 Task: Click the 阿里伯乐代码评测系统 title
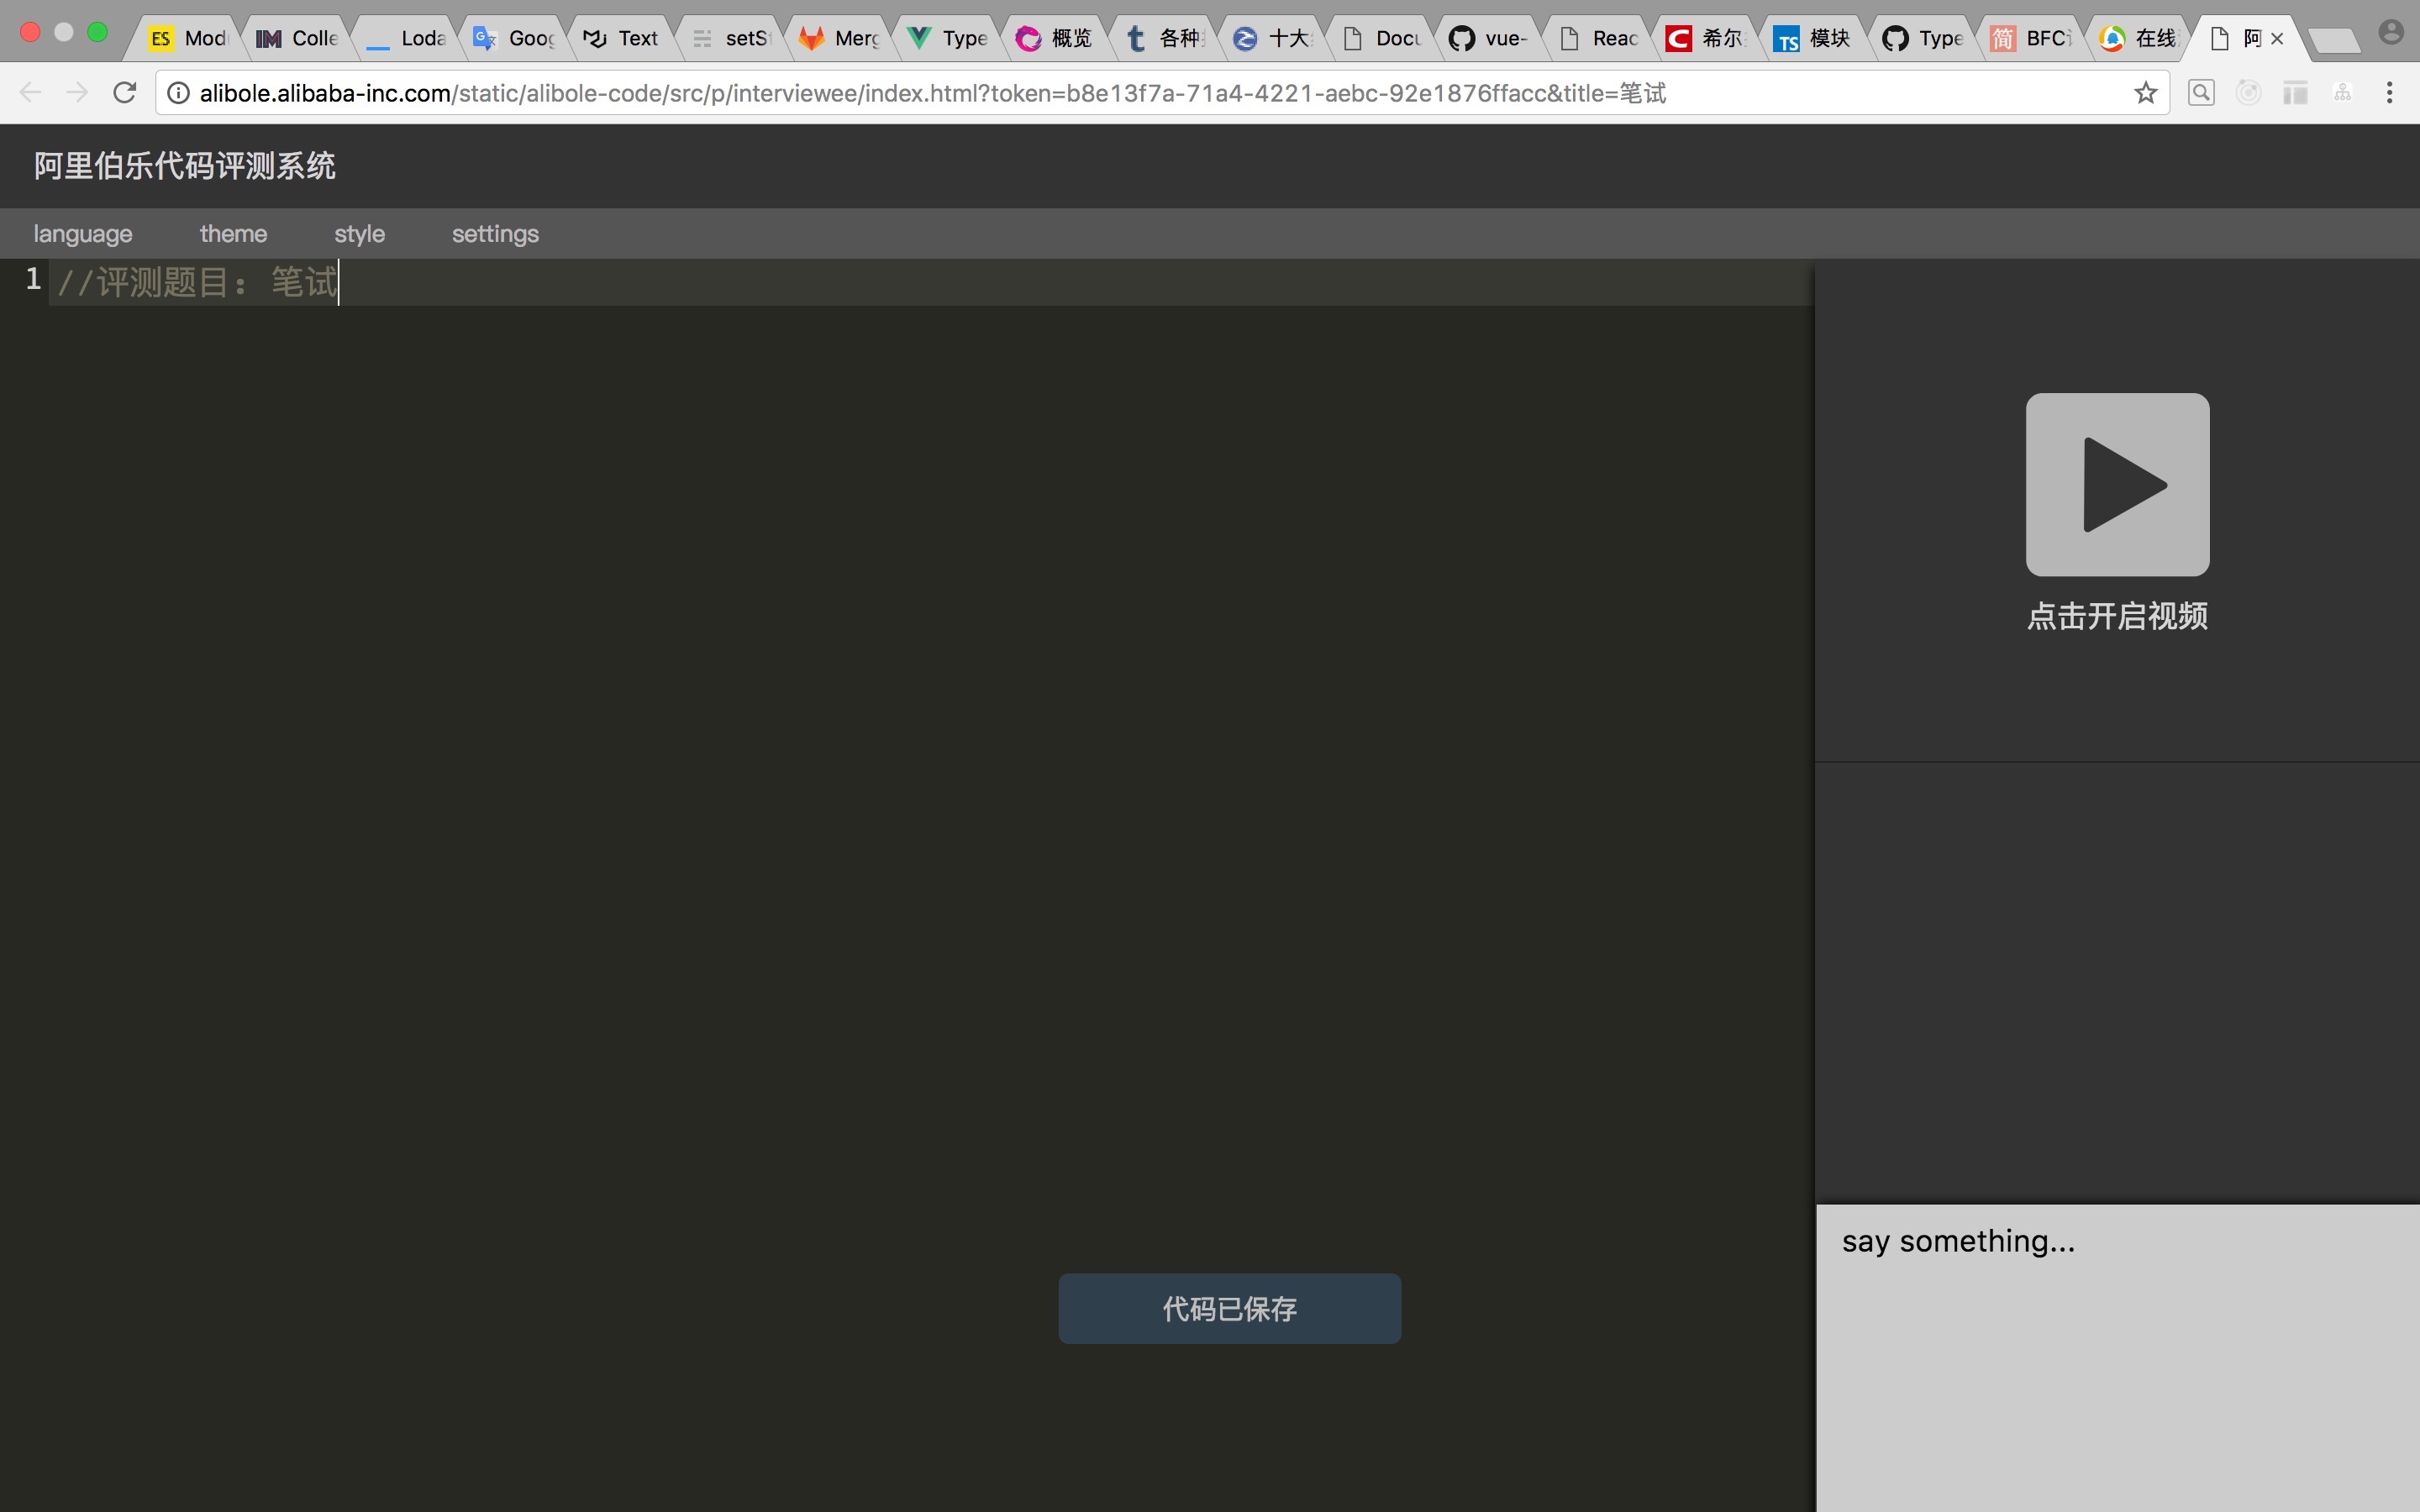click(185, 166)
